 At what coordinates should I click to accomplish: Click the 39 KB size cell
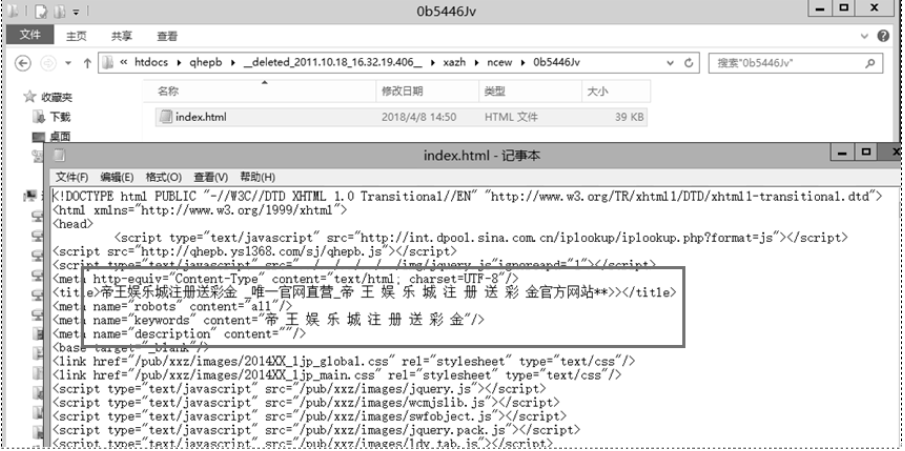[x=629, y=117]
